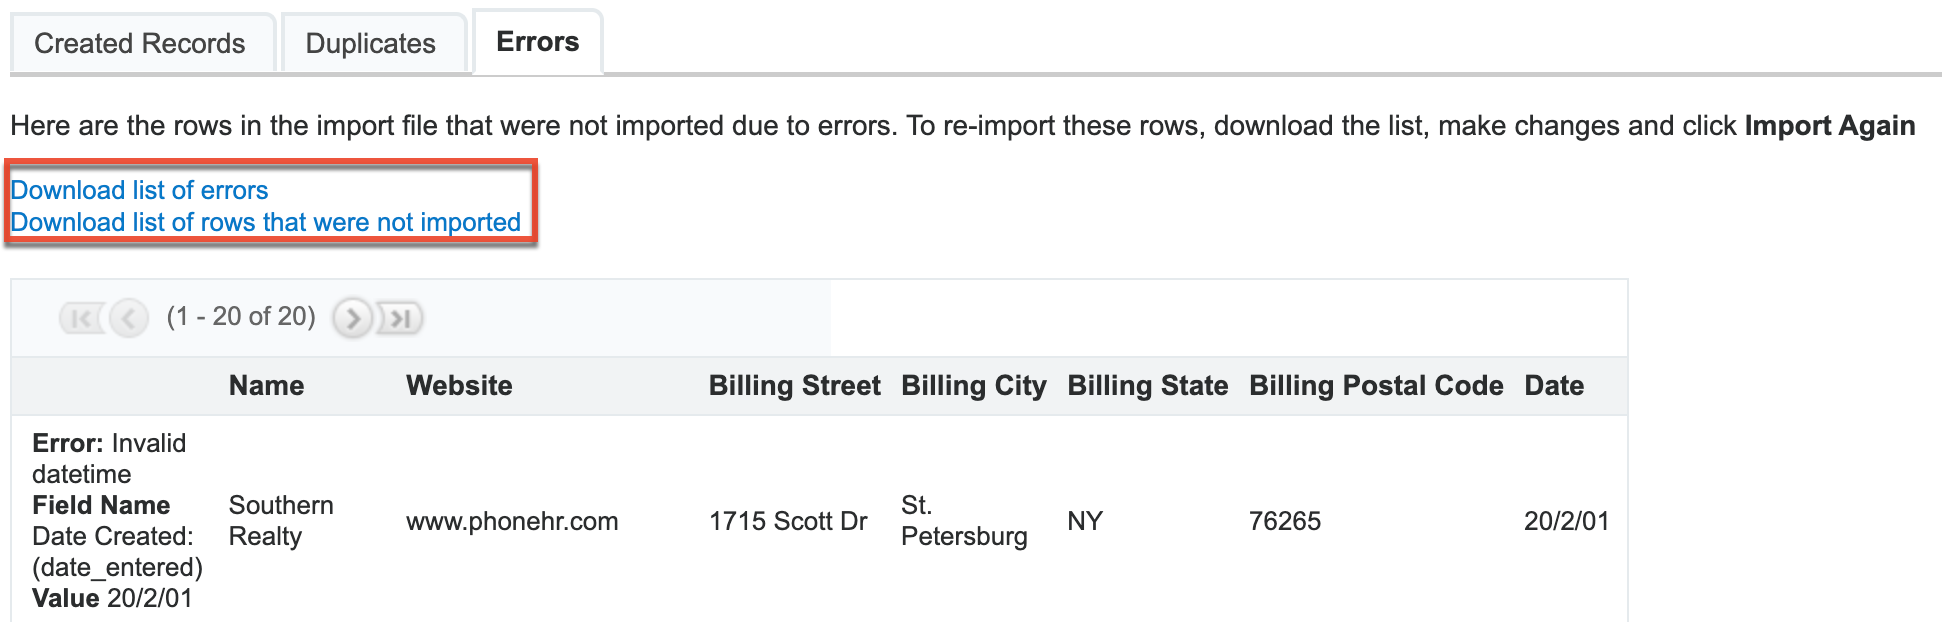
Task: Open the Duplicates tab
Action: 371,42
